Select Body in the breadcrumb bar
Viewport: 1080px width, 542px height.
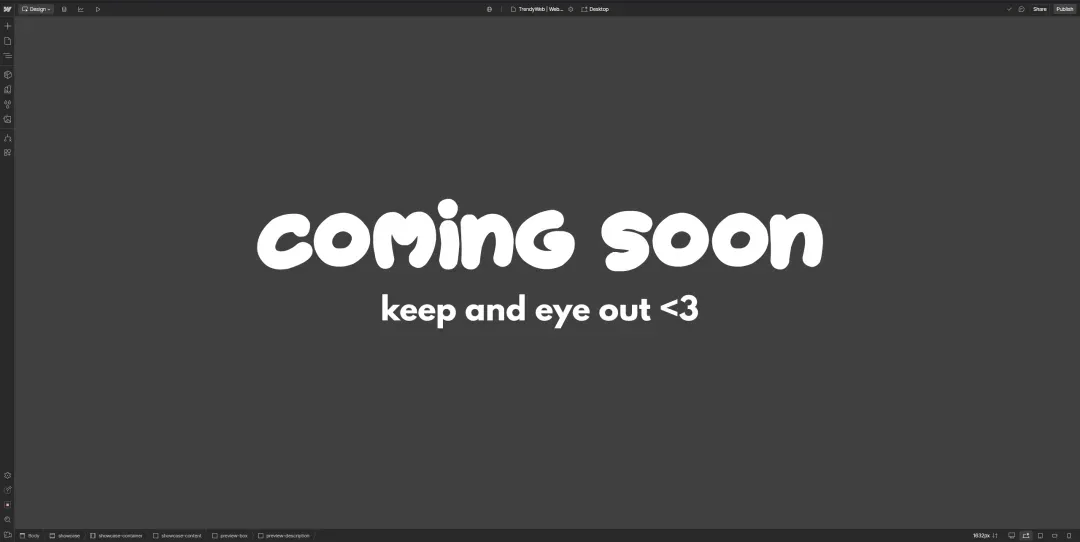pyautogui.click(x=30, y=535)
